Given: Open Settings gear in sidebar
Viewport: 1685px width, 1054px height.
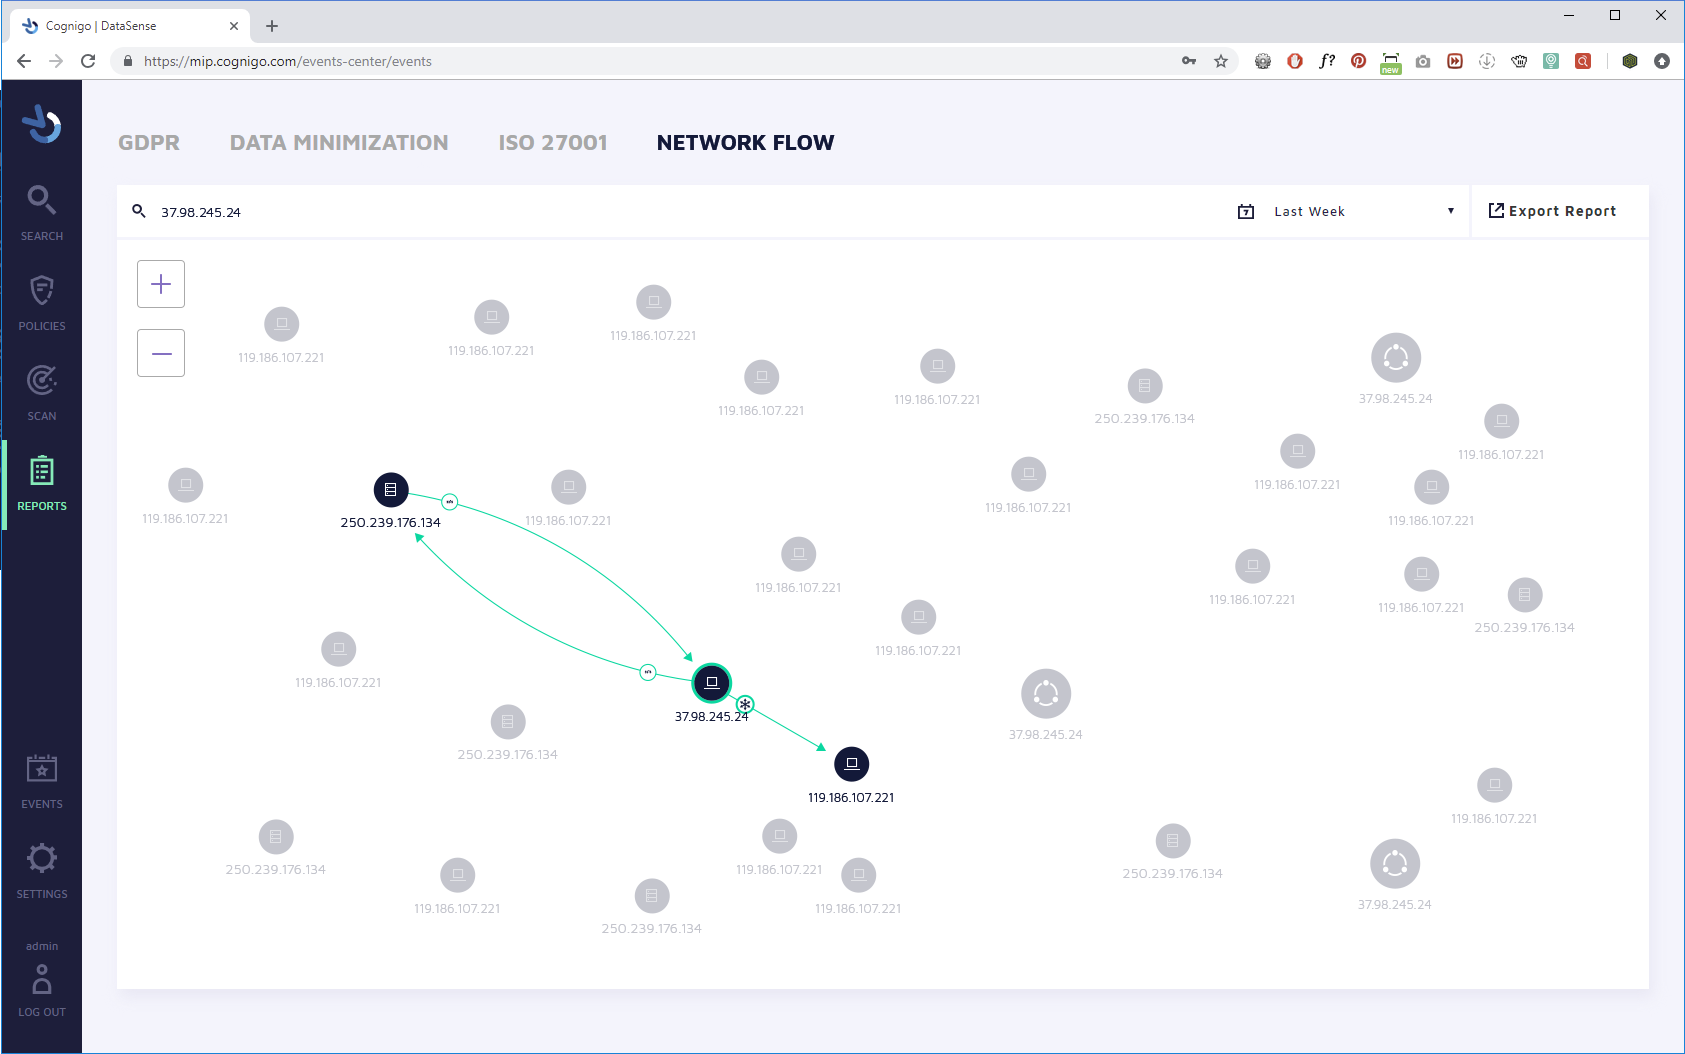Looking at the screenshot, I should 41,858.
